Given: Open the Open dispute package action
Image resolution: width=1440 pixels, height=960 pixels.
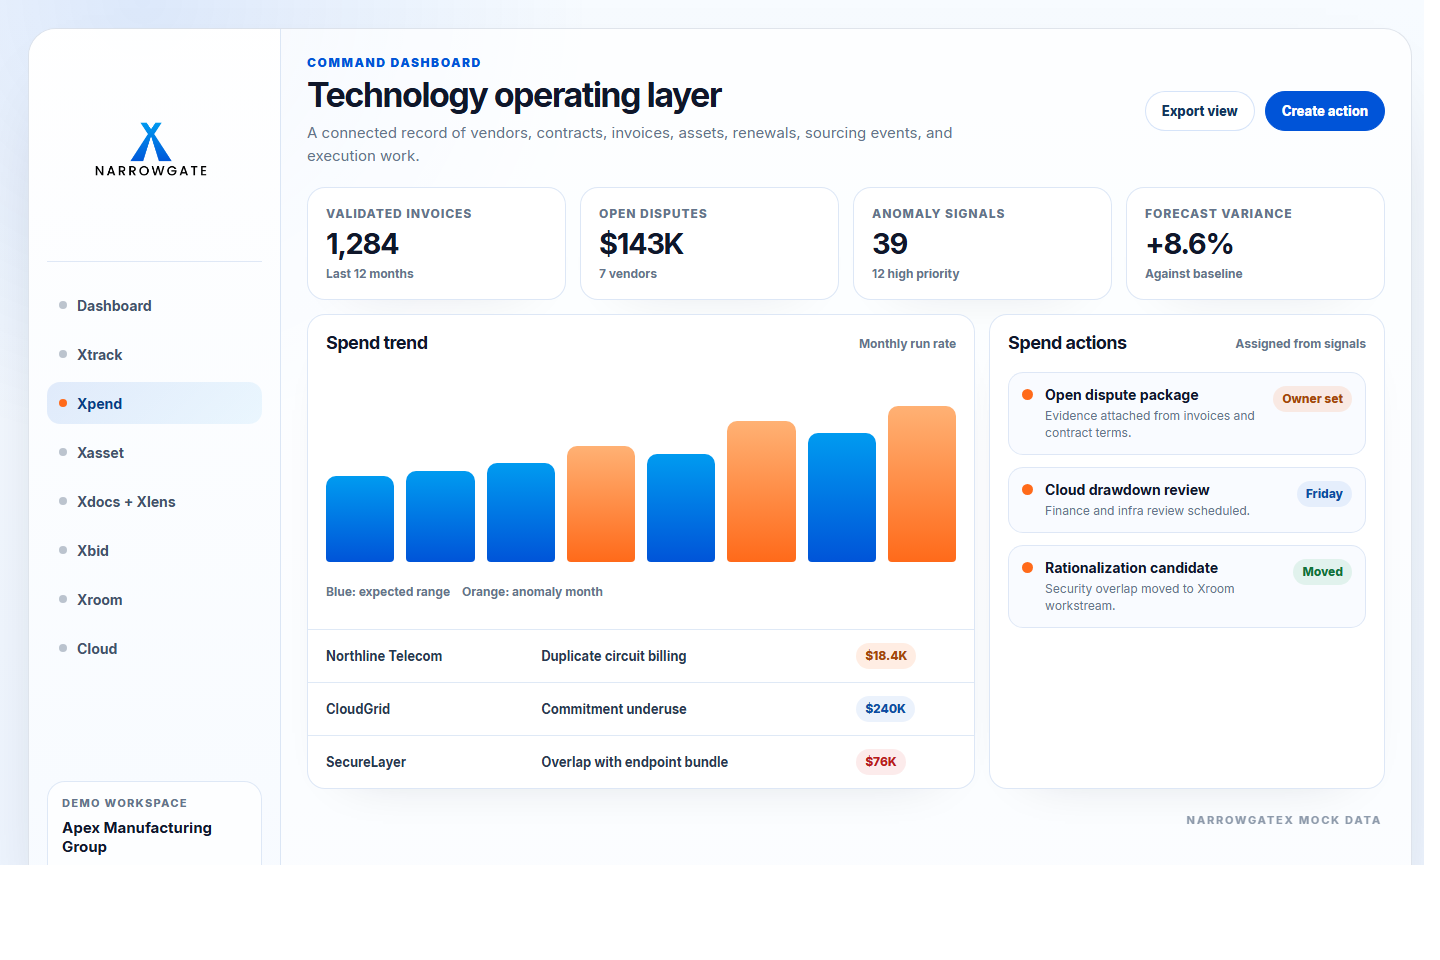Looking at the screenshot, I should coord(1187,414).
